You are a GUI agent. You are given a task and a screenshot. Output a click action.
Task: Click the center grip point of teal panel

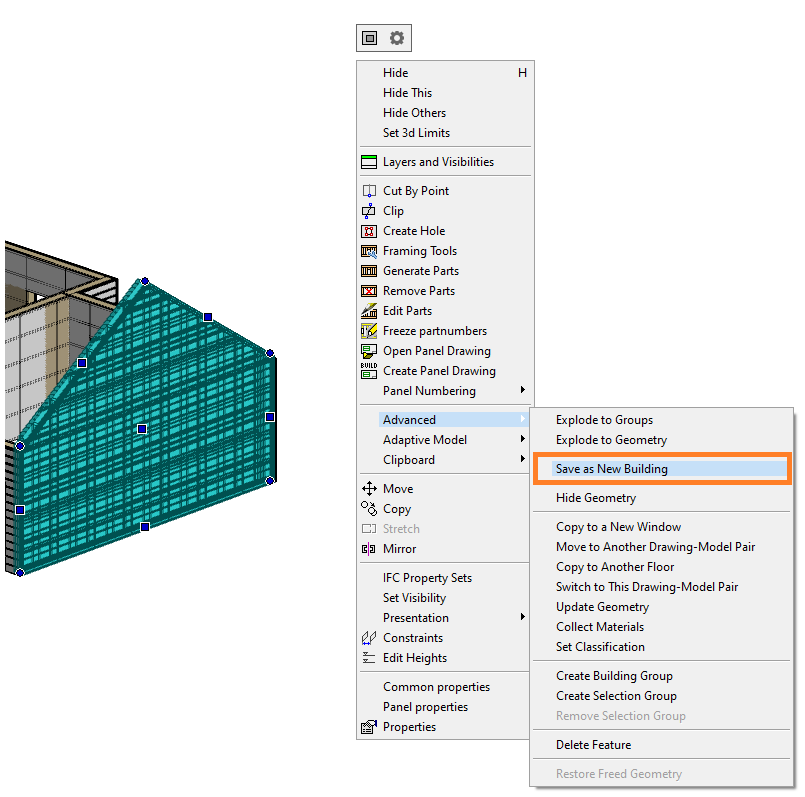point(142,429)
